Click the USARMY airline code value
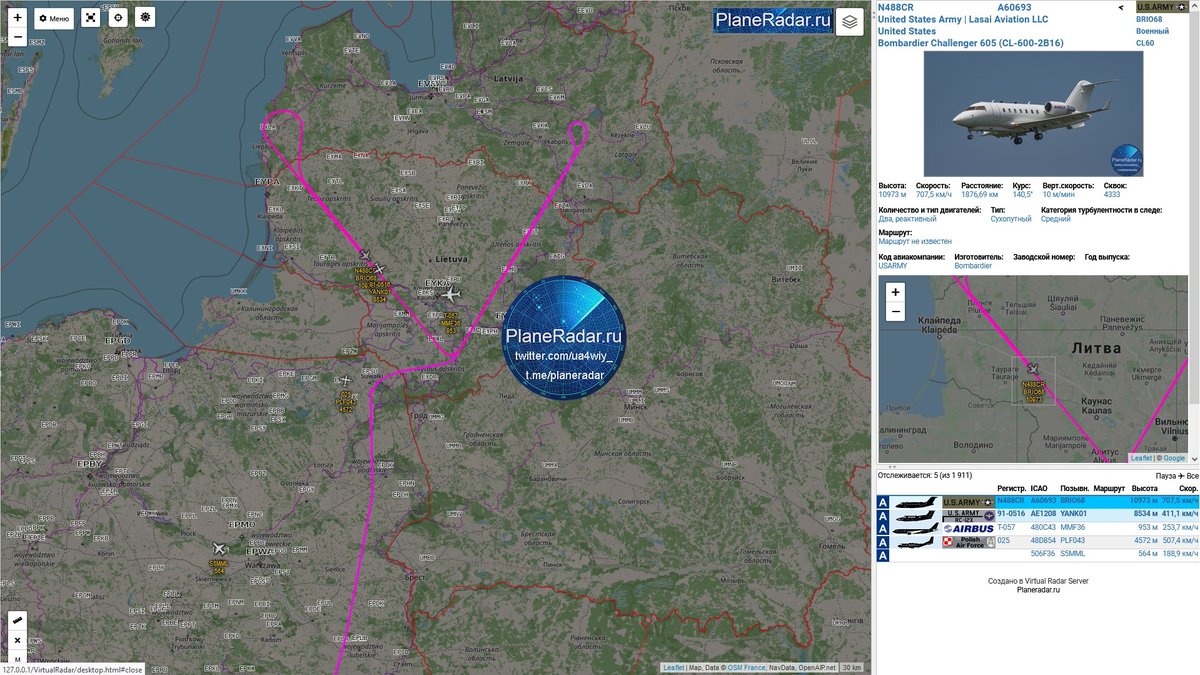1200x675 pixels. pyautogui.click(x=892, y=266)
